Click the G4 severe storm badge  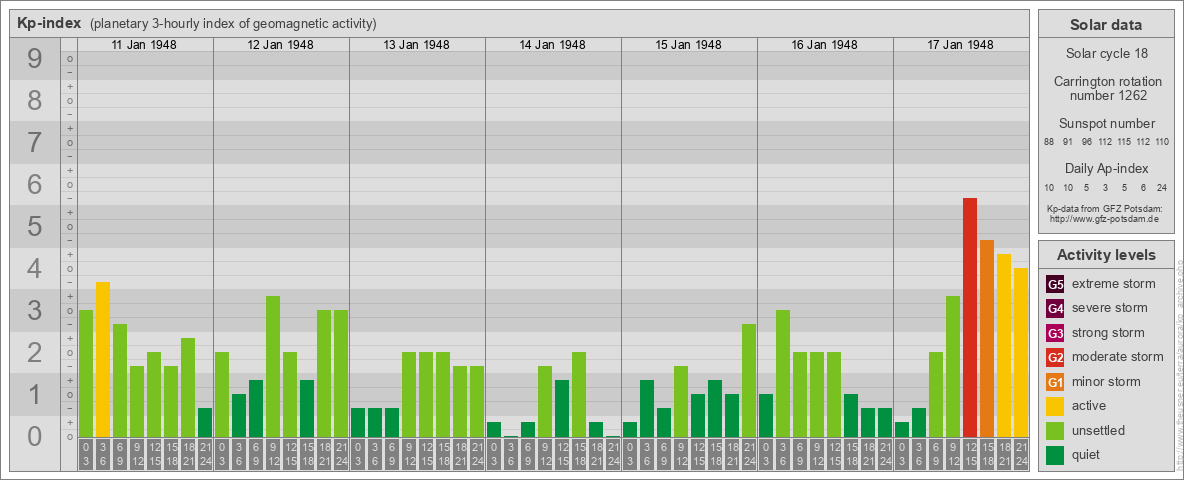(1055, 309)
